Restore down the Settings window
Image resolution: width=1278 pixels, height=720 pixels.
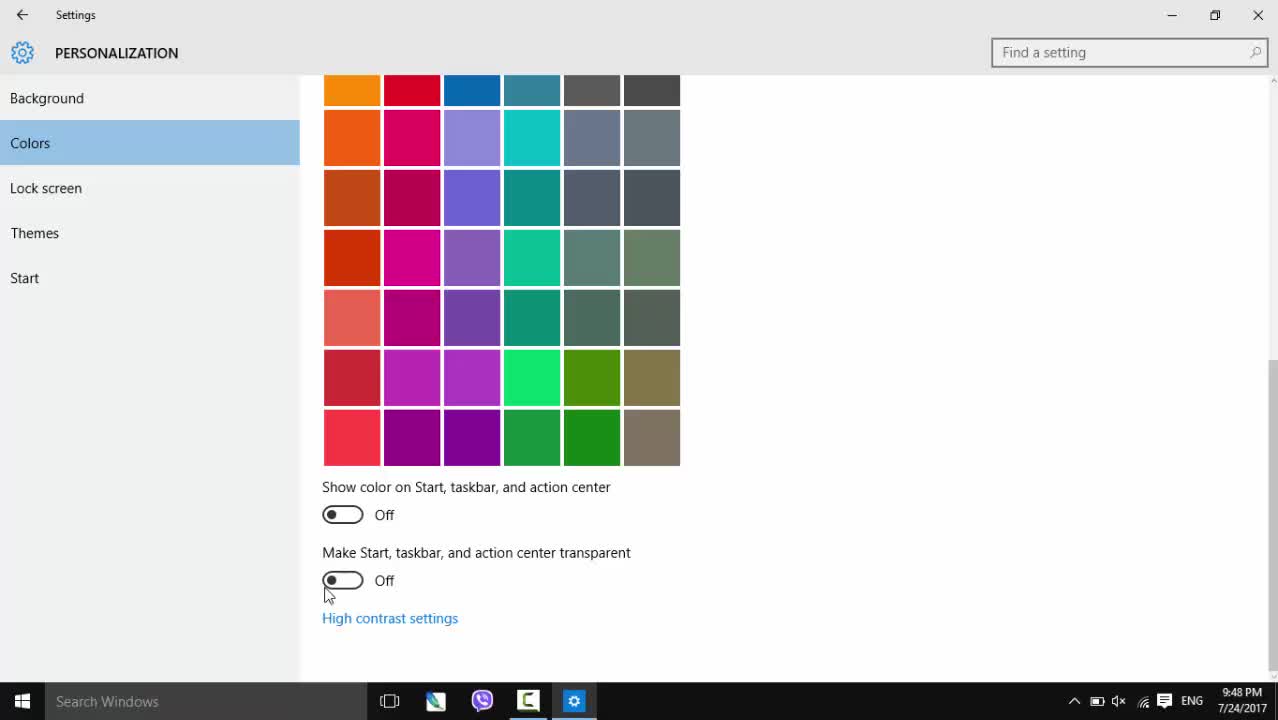coord(1215,15)
